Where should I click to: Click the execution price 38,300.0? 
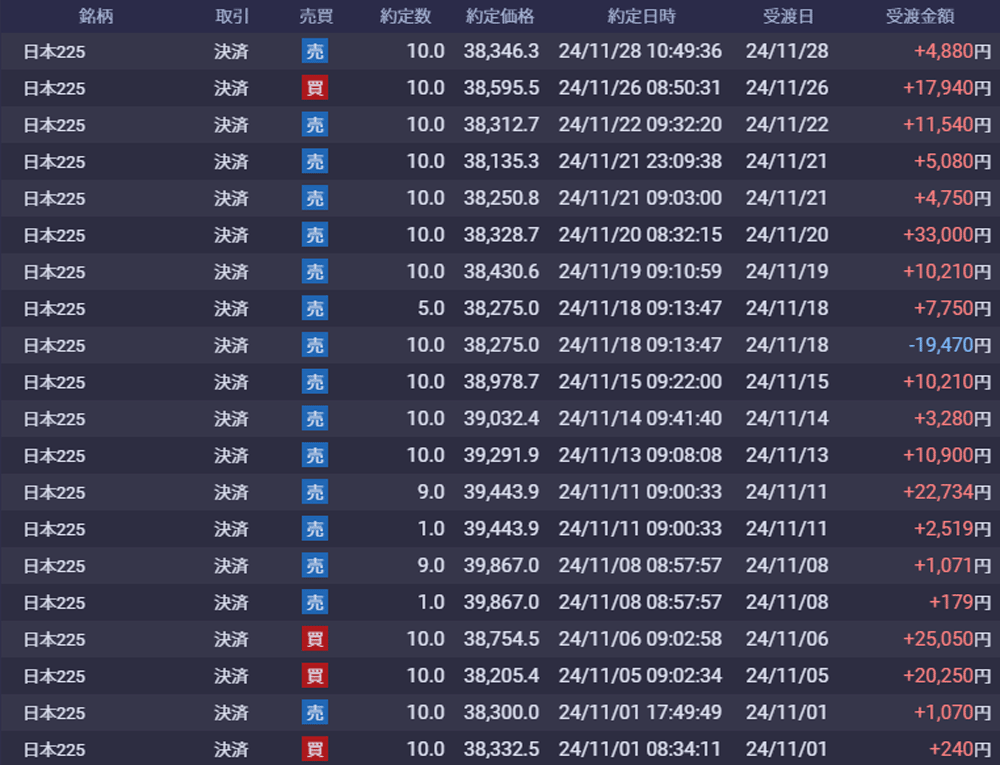coord(501,713)
